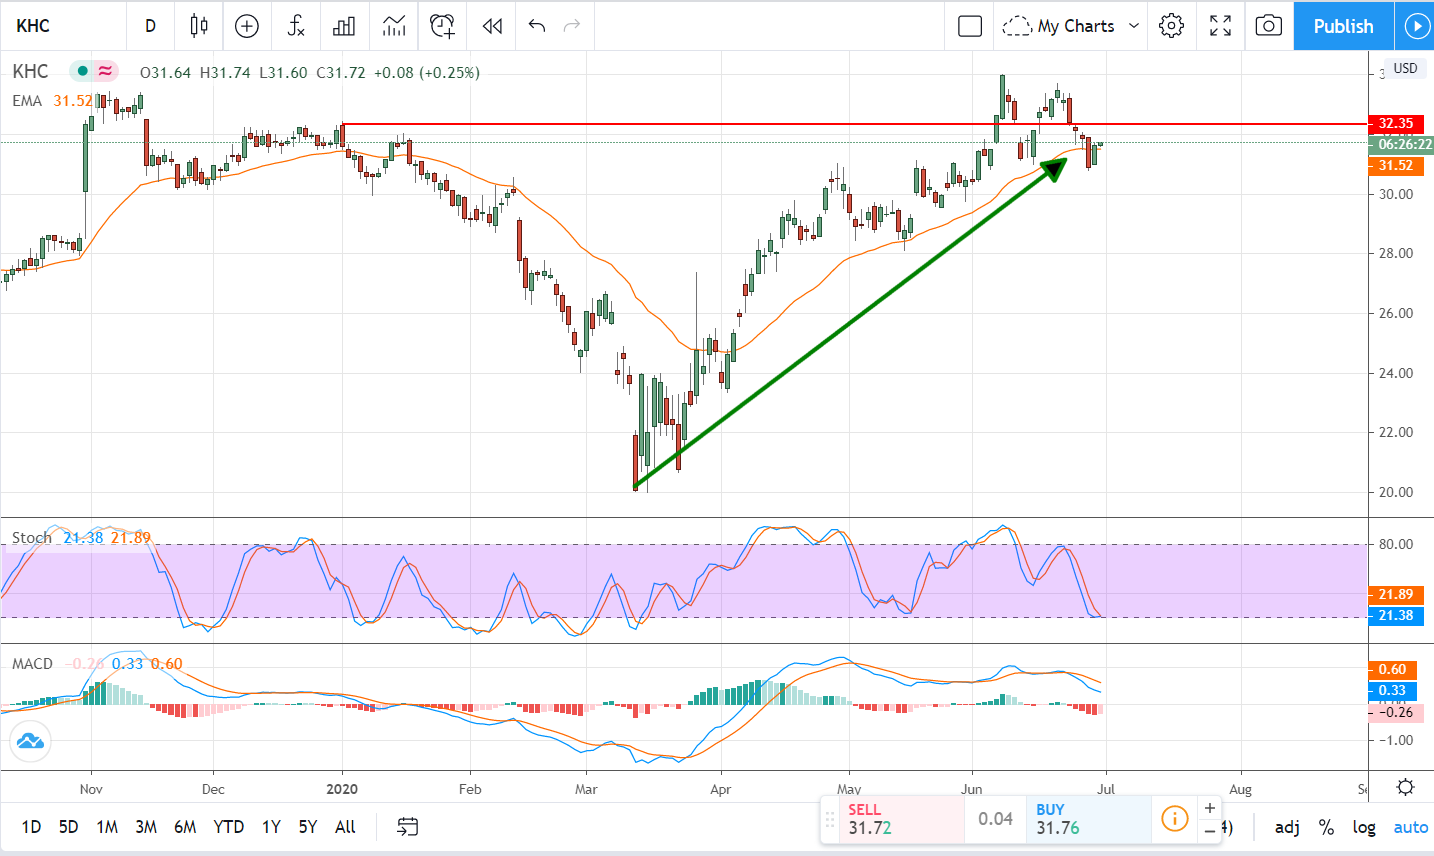Enter fullscreen mode
This screenshot has width=1434, height=856.
coord(1220,26)
